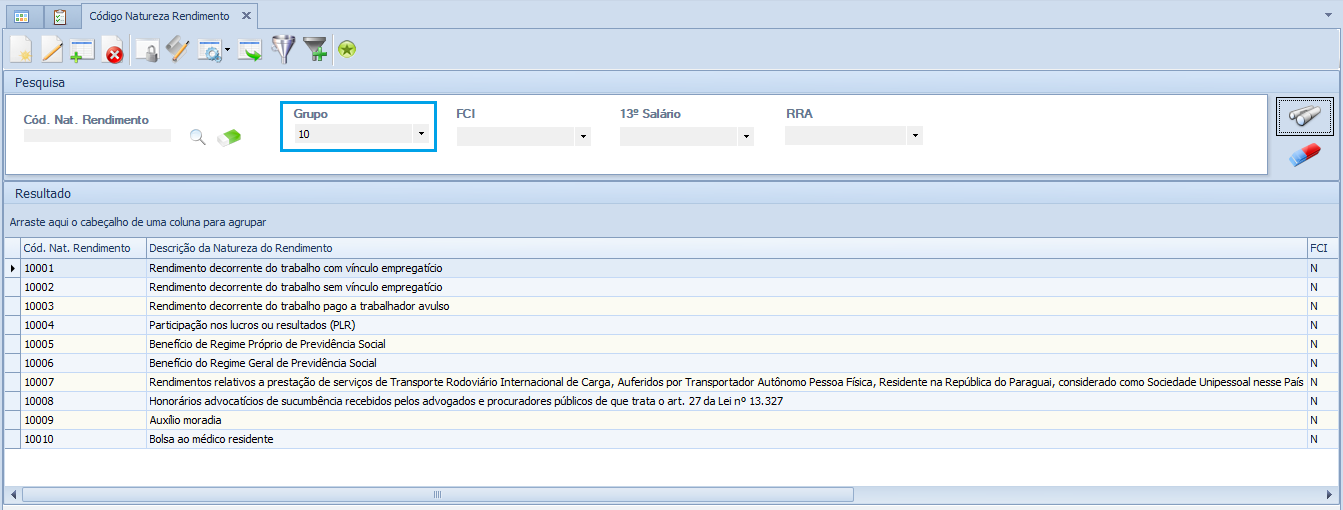1343x510 pixels.
Task: Click the edit record pencil icon
Action: (x=51, y=50)
